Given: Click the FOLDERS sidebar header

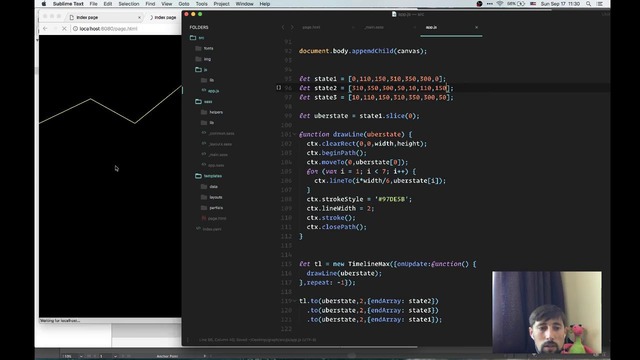Looking at the screenshot, I should (x=199, y=27).
